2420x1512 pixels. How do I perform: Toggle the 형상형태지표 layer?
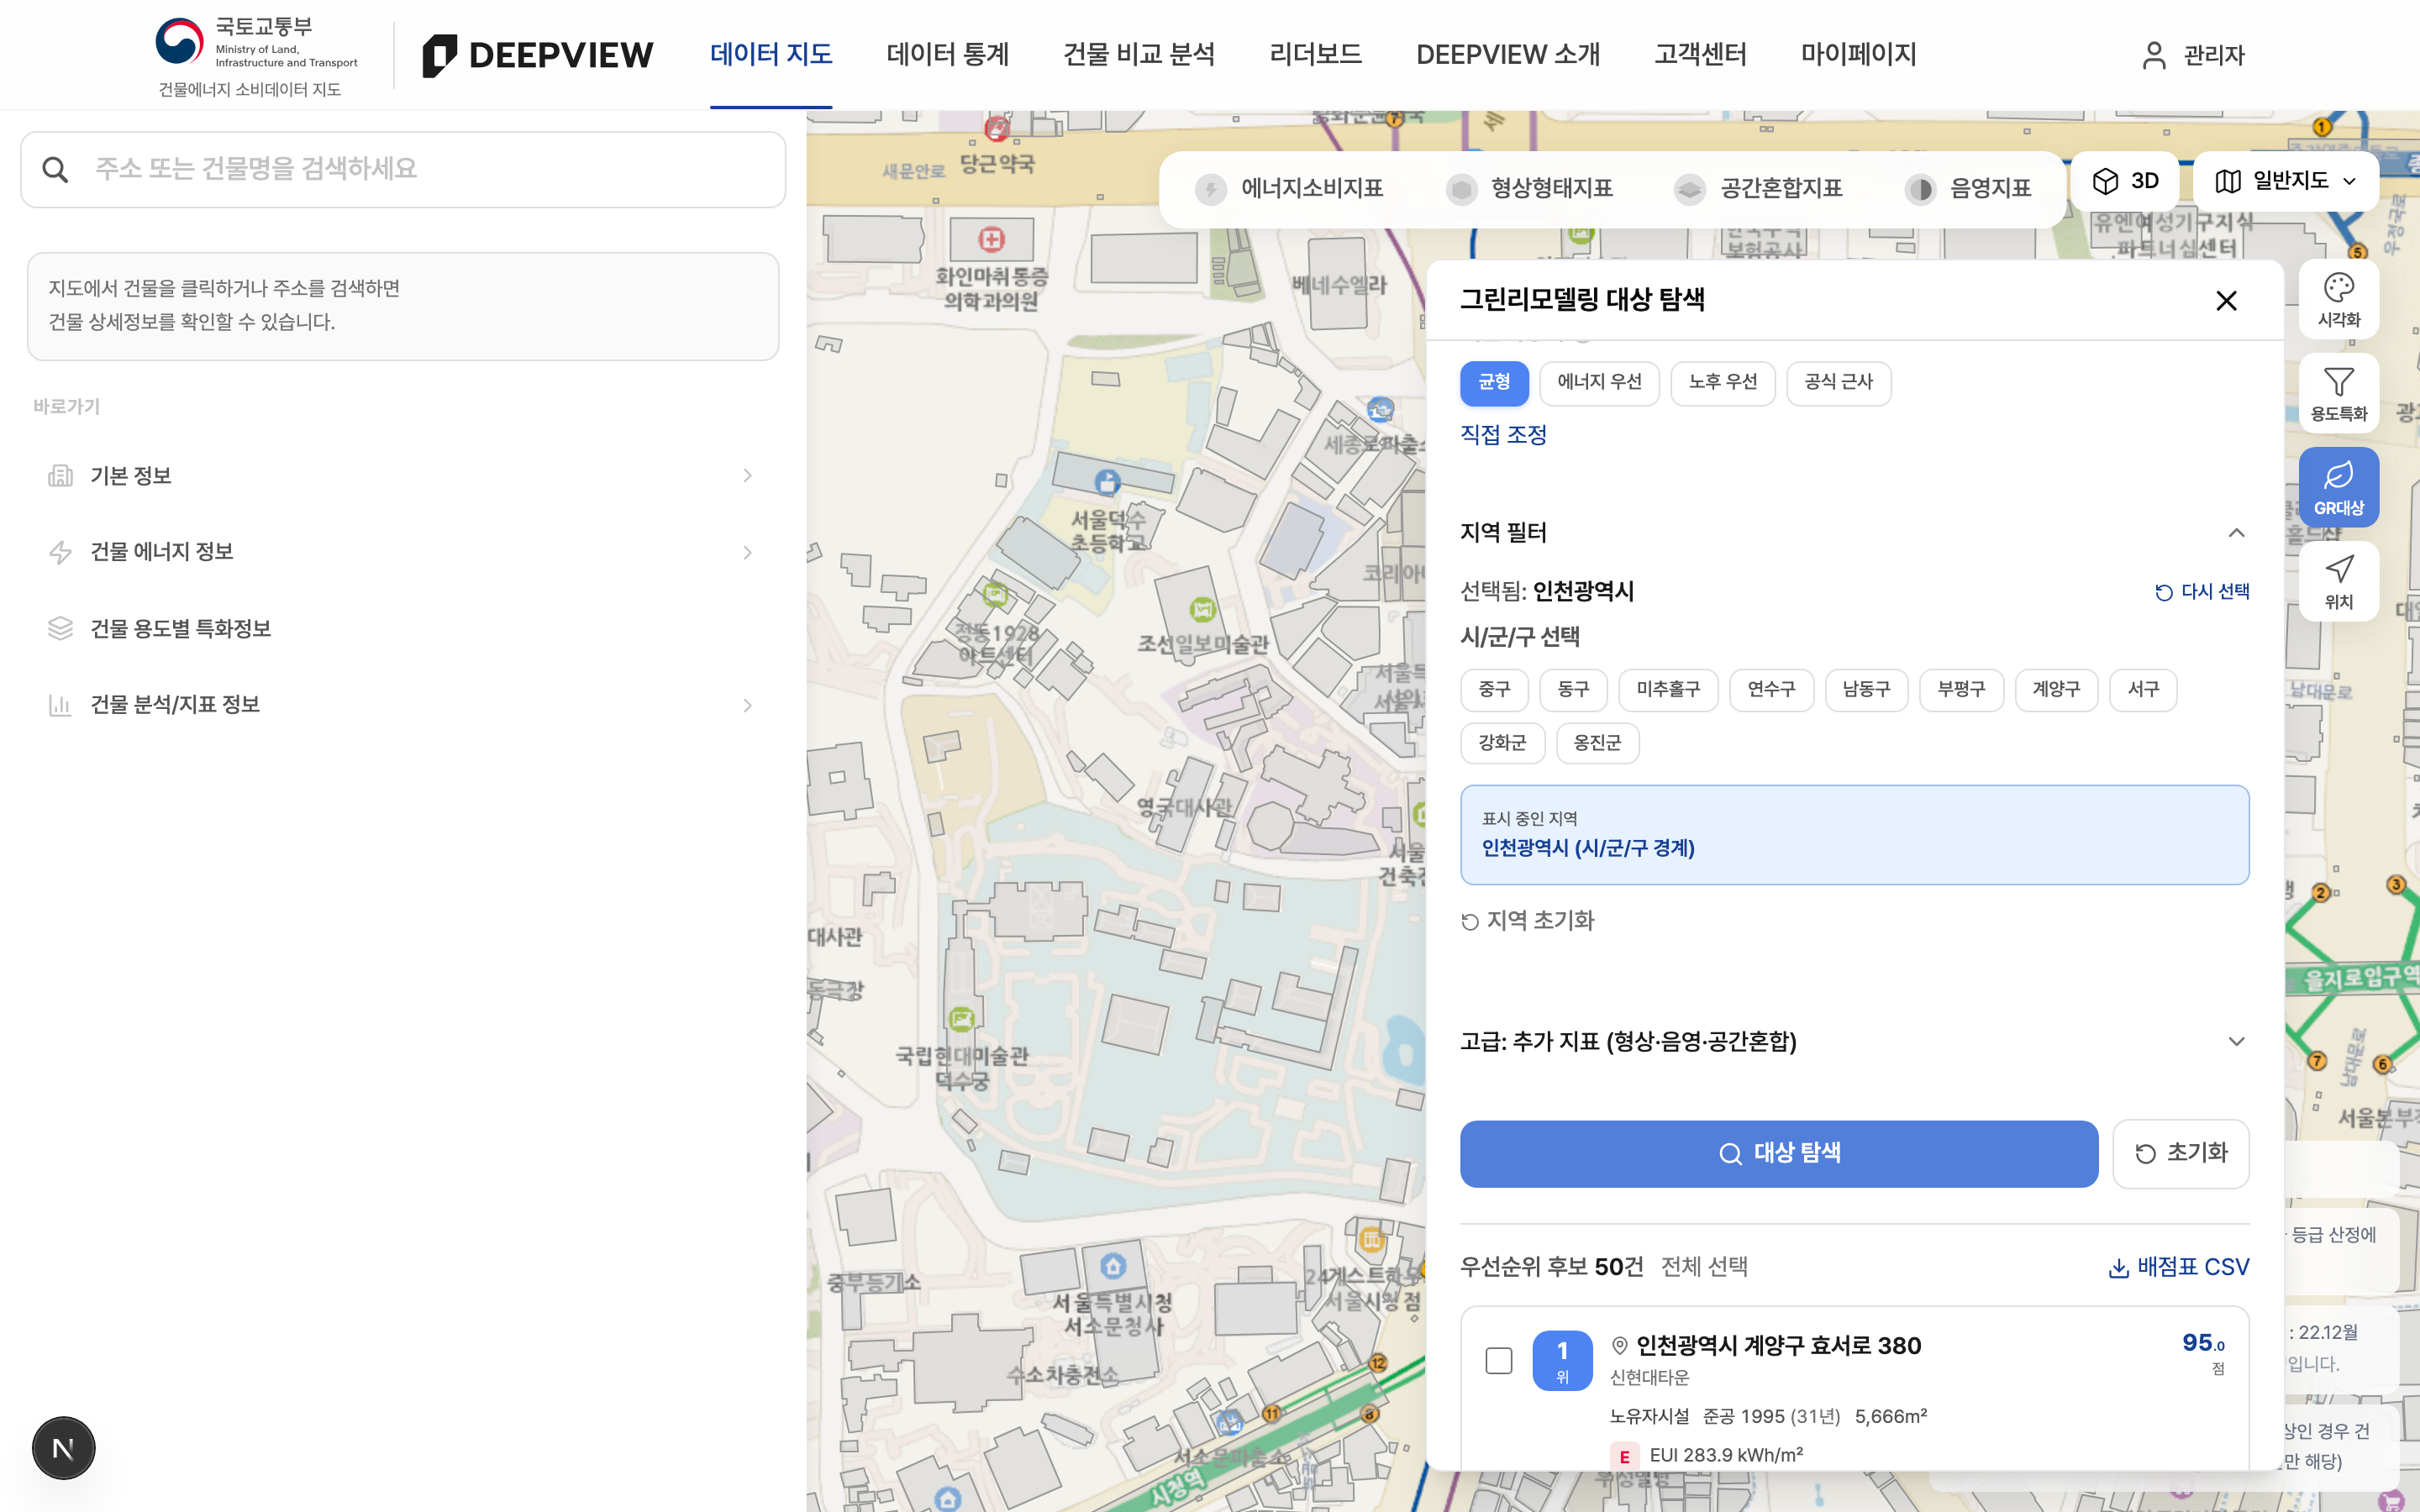point(1529,189)
